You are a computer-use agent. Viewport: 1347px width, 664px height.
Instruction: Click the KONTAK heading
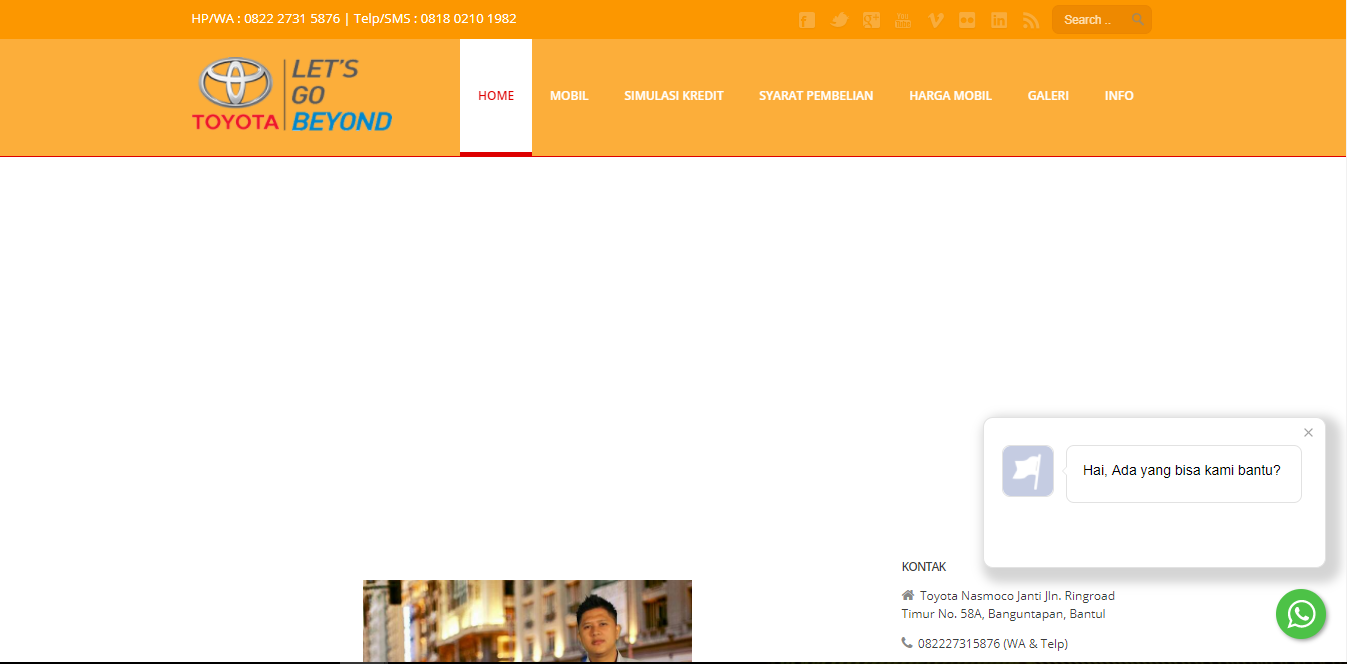tap(924, 567)
